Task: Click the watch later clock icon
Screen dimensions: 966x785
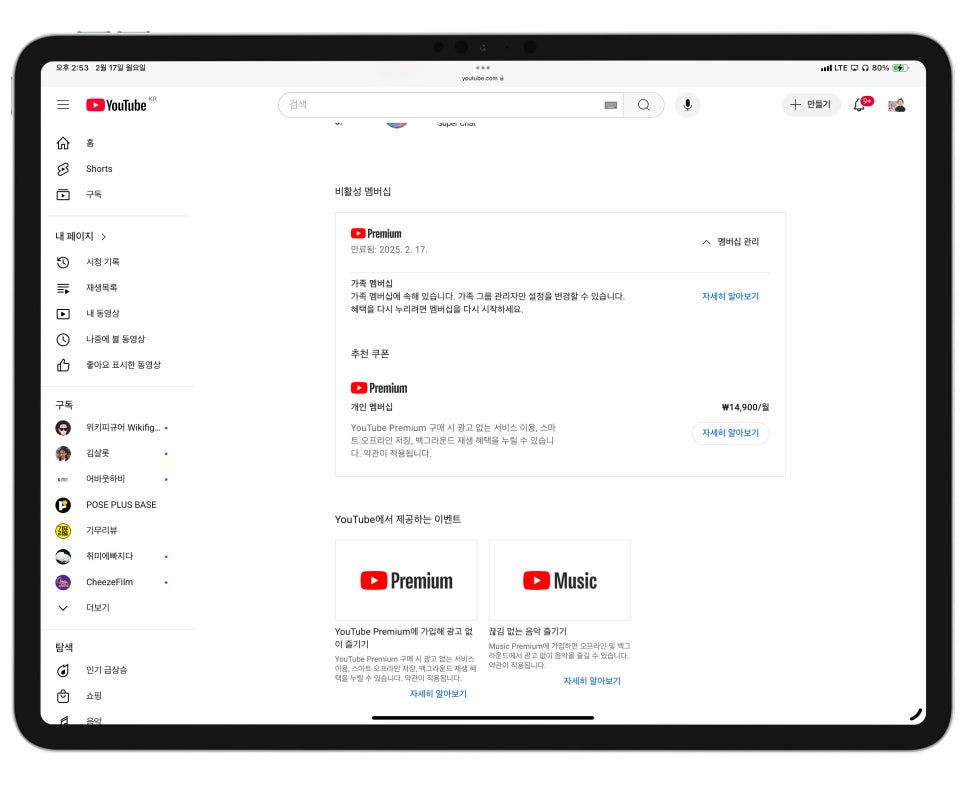Action: (x=63, y=340)
